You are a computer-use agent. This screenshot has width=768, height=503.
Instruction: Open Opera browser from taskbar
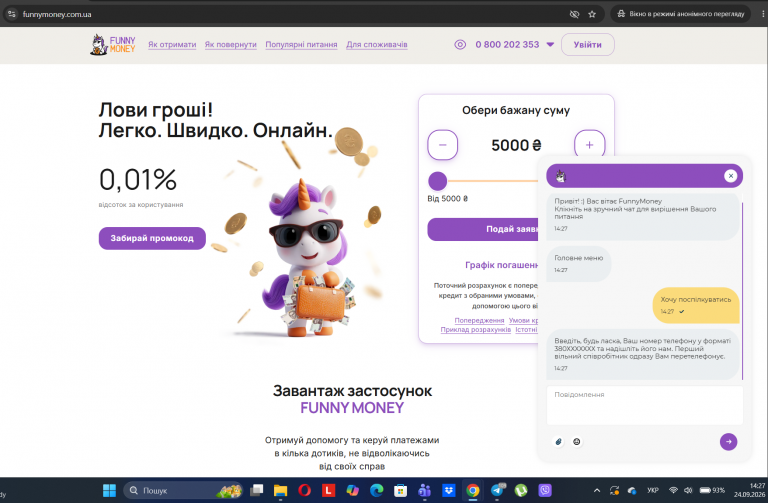[x=304, y=490]
